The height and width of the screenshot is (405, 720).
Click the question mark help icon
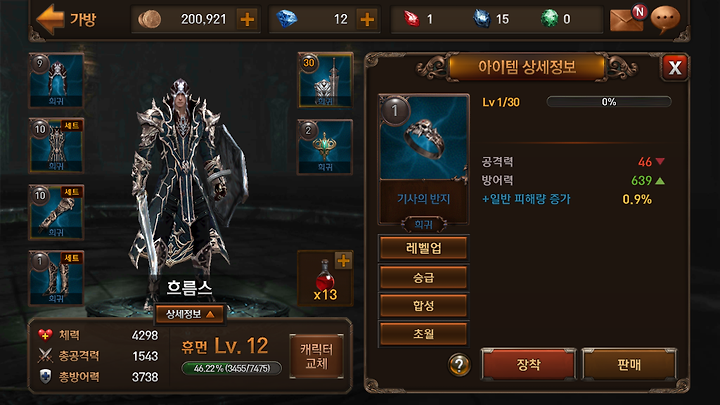[x=459, y=365]
